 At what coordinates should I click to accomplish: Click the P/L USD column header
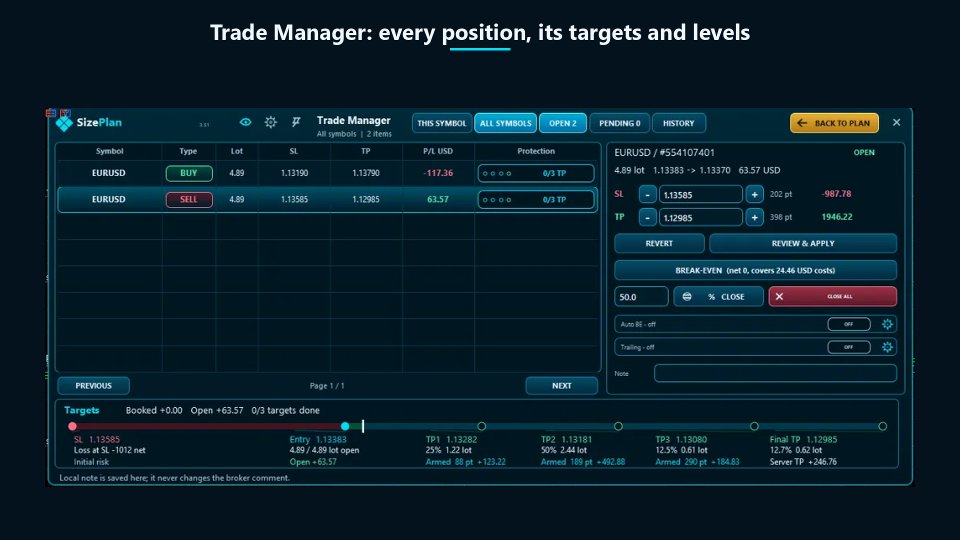pyautogui.click(x=438, y=151)
